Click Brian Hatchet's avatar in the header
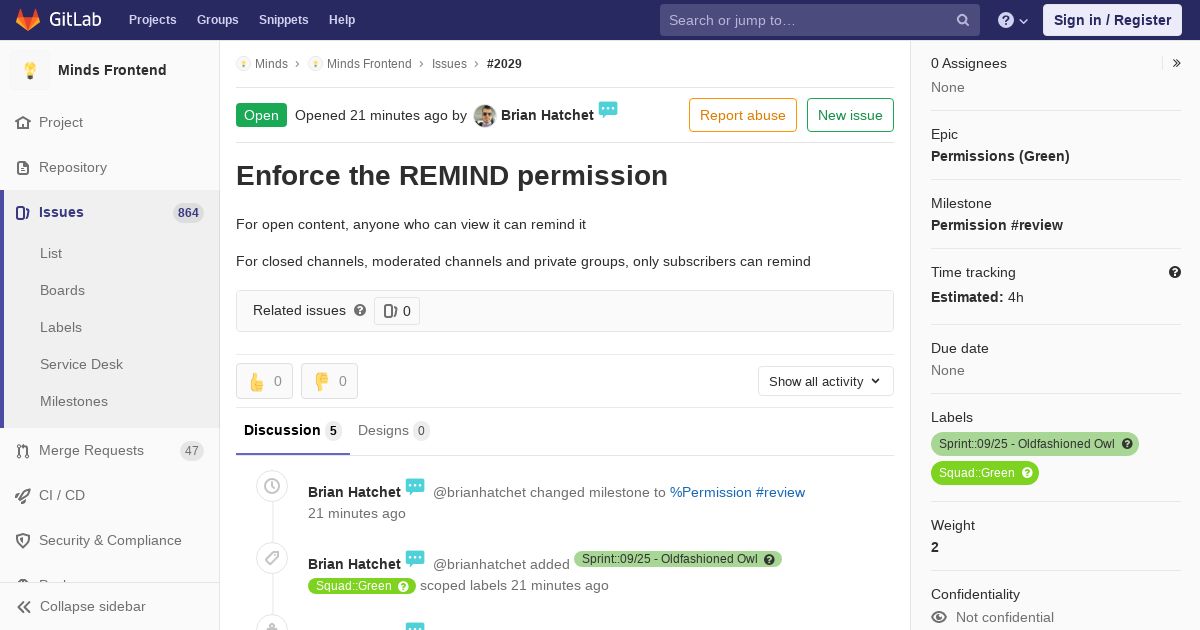The width and height of the screenshot is (1200, 630). (x=485, y=116)
